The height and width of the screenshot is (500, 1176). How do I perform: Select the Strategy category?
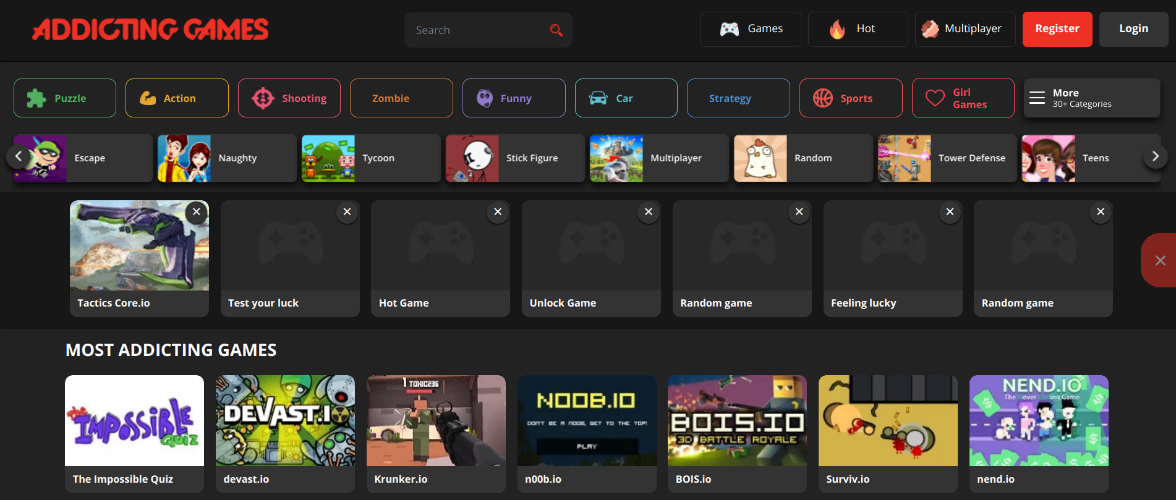pos(738,98)
